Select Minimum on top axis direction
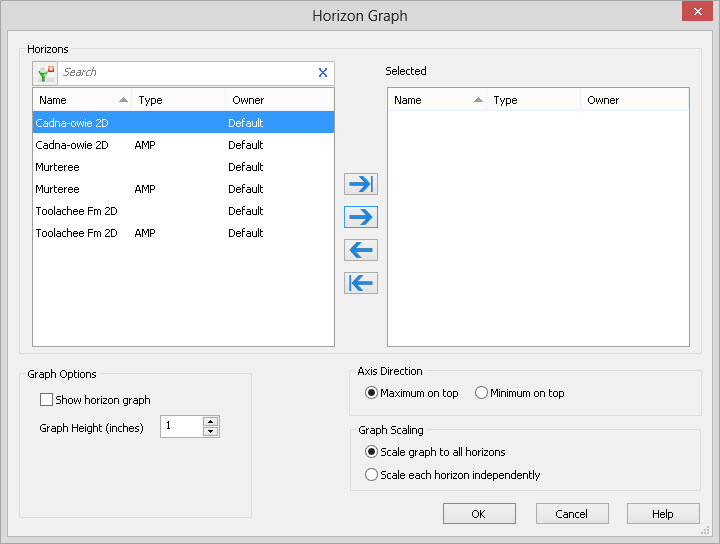The height and width of the screenshot is (544, 720). pyautogui.click(x=482, y=393)
